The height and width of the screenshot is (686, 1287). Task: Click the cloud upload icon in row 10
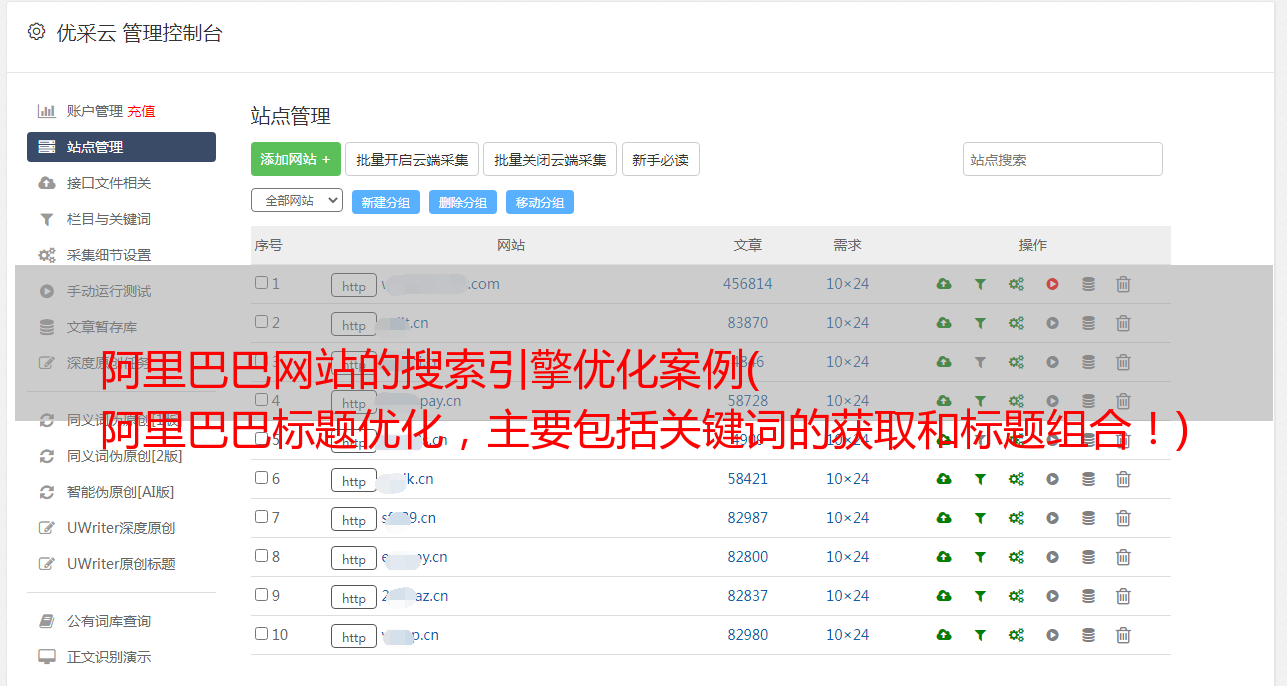(x=943, y=635)
